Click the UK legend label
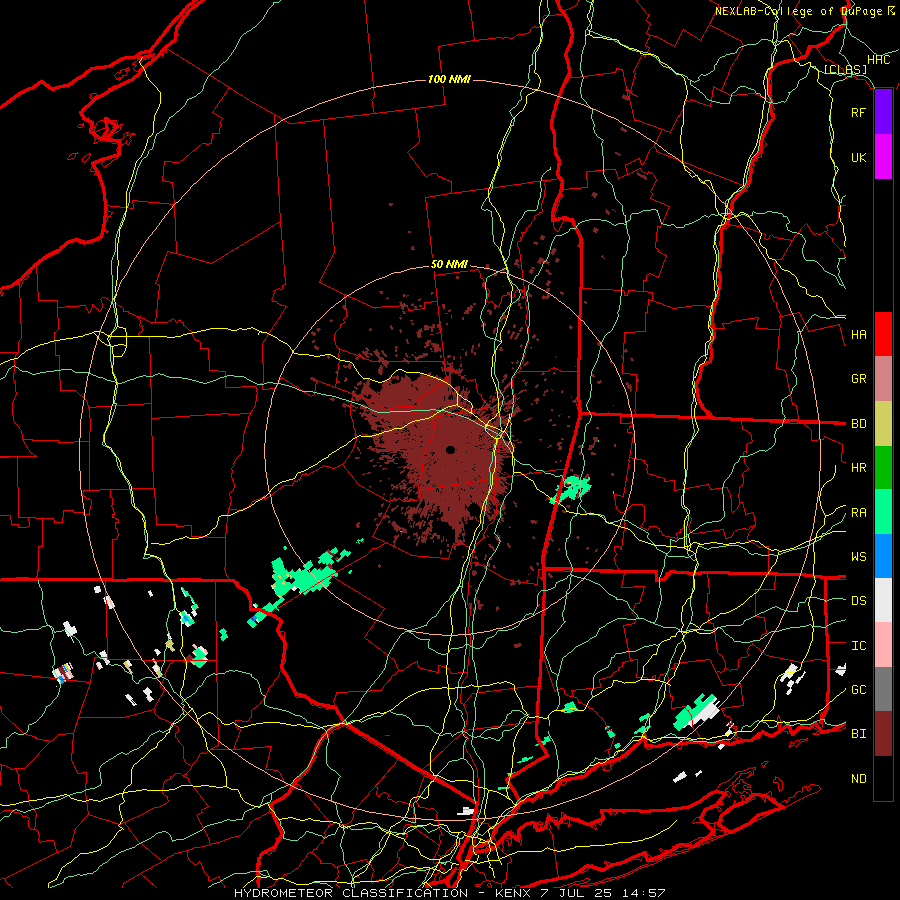 (x=858, y=157)
